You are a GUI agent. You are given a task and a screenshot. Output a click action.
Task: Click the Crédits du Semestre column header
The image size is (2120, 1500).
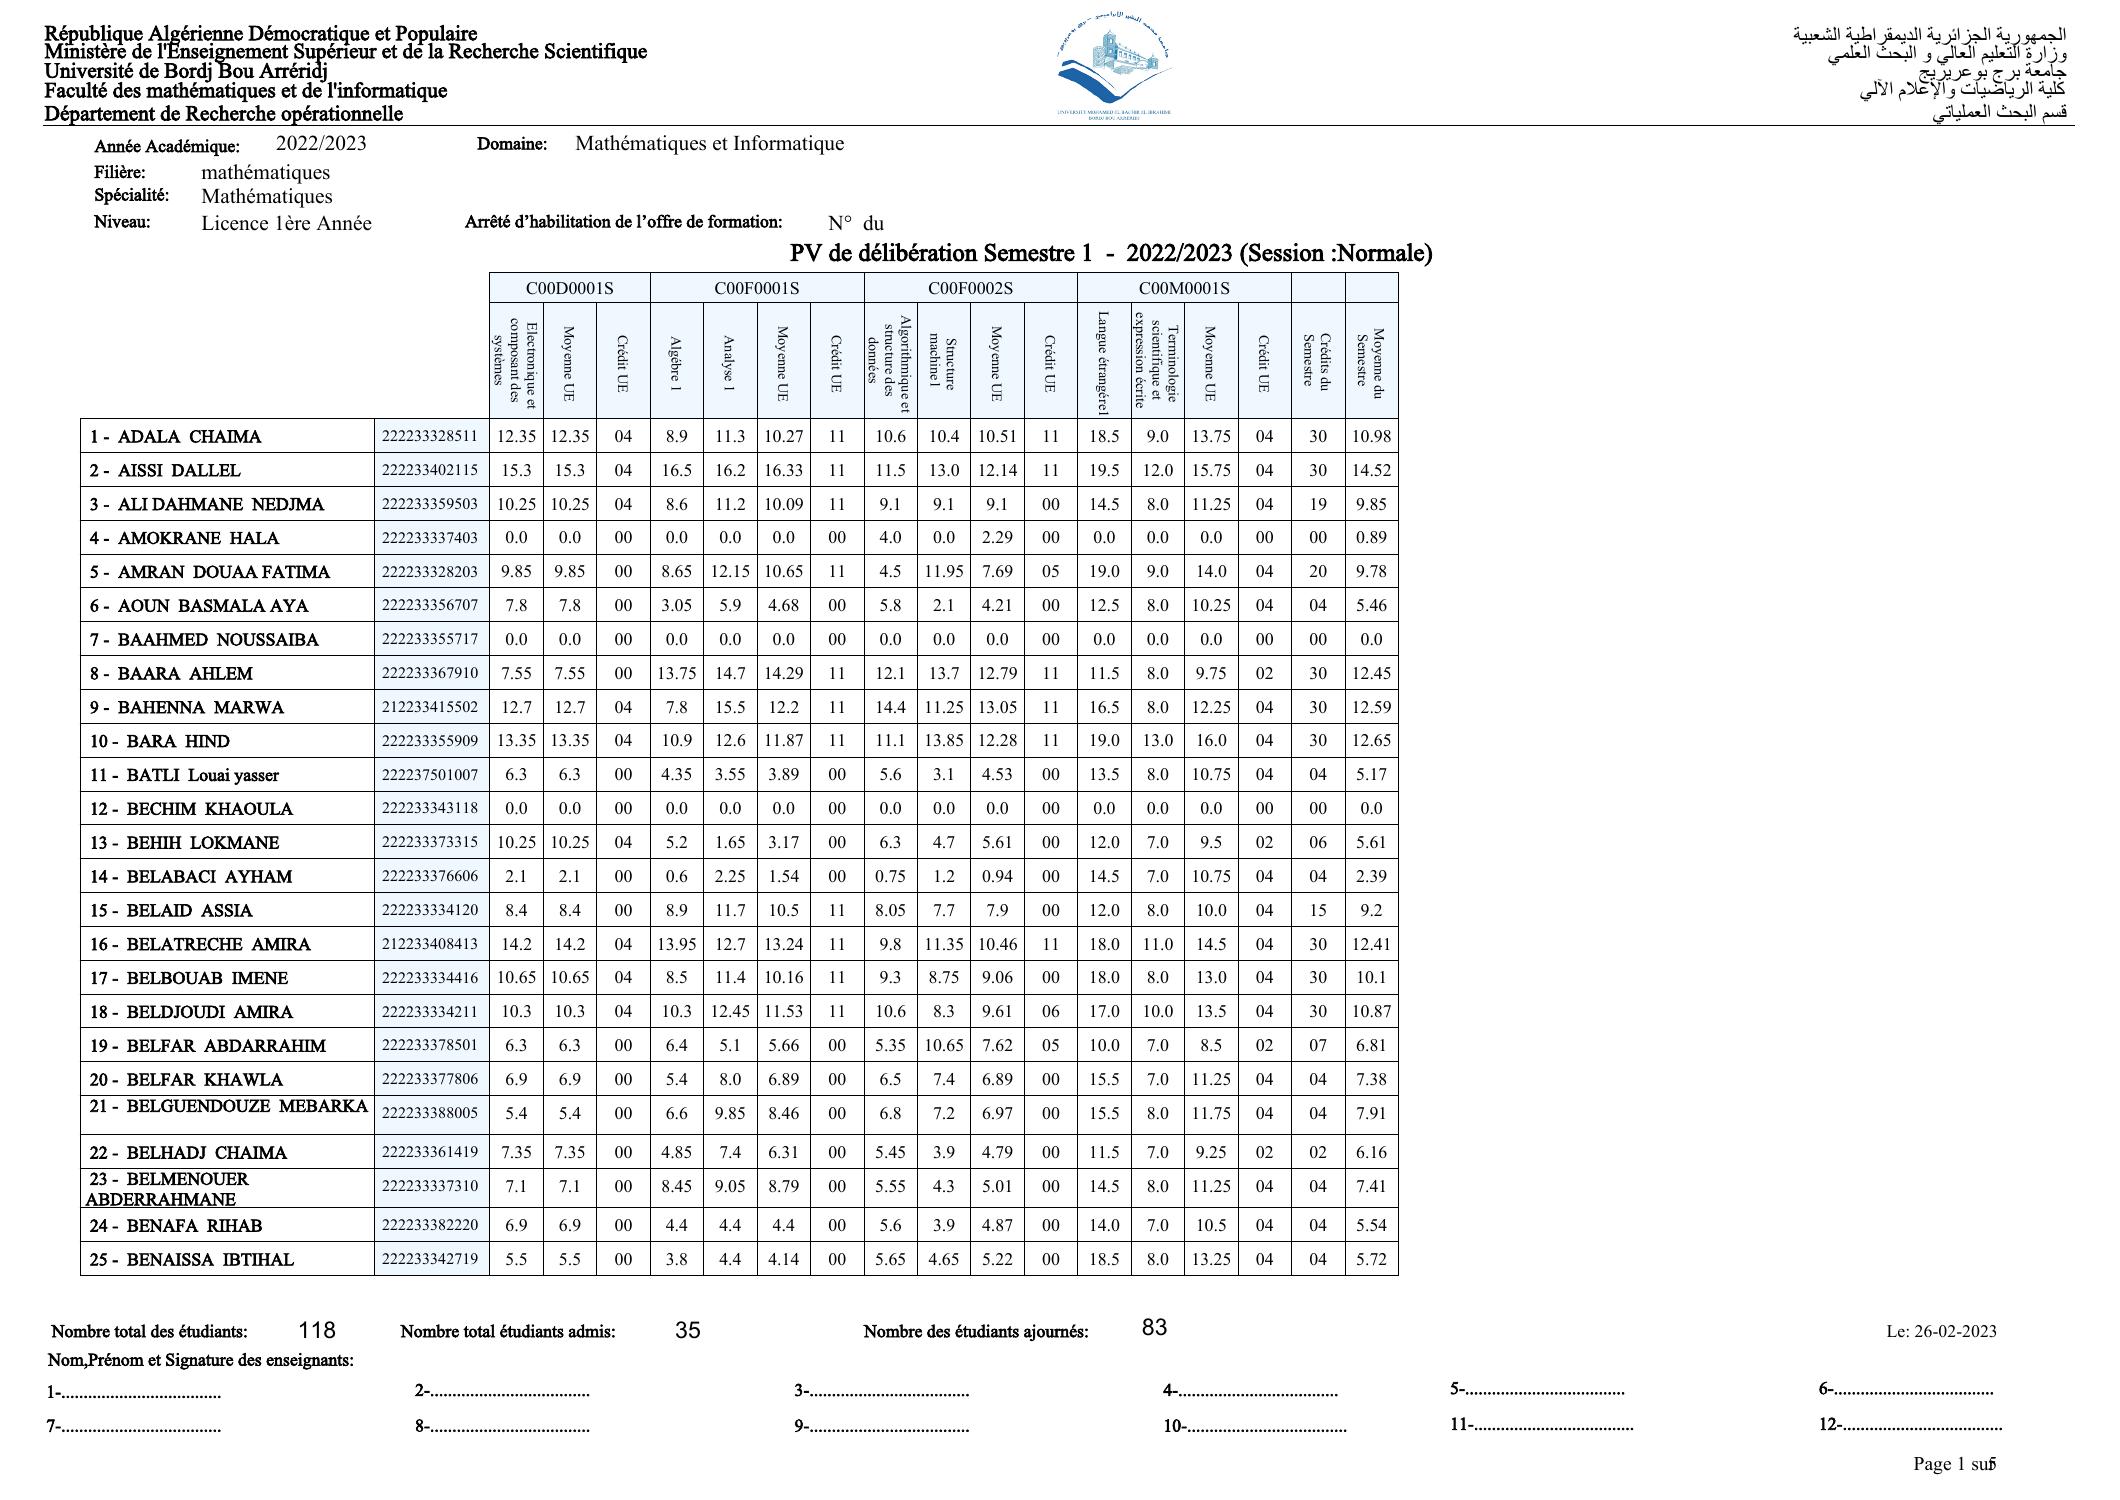pos(1317,362)
